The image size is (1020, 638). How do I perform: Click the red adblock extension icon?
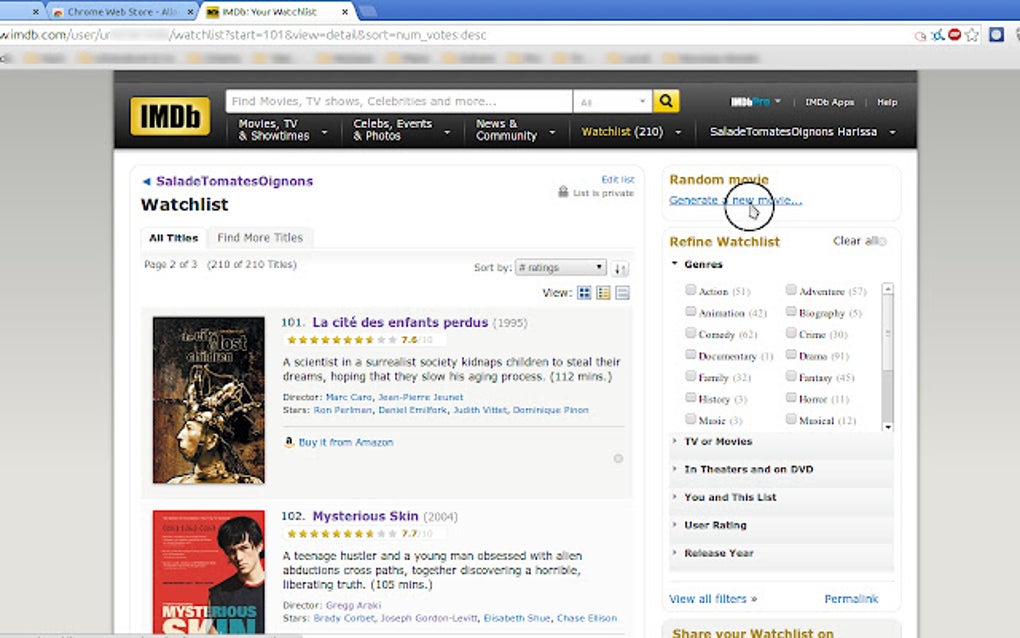954,34
